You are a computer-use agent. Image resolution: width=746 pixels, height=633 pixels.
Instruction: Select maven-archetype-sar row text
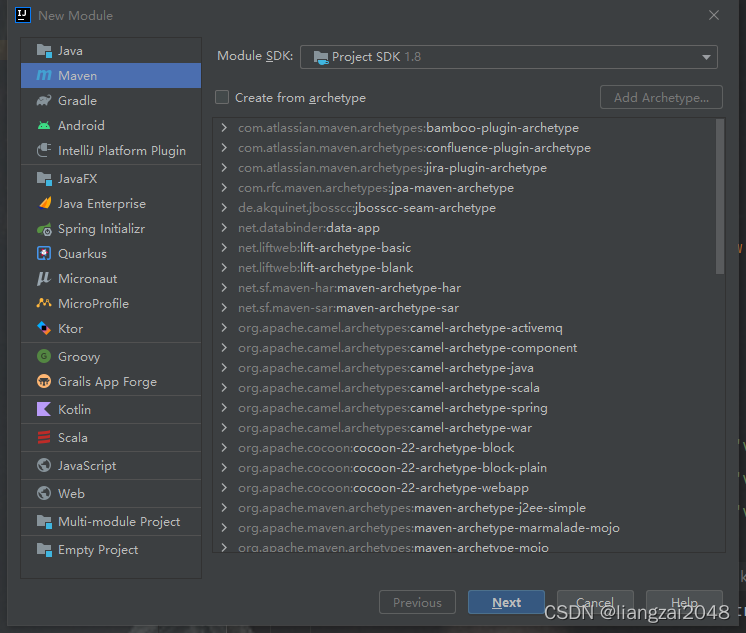coord(348,307)
